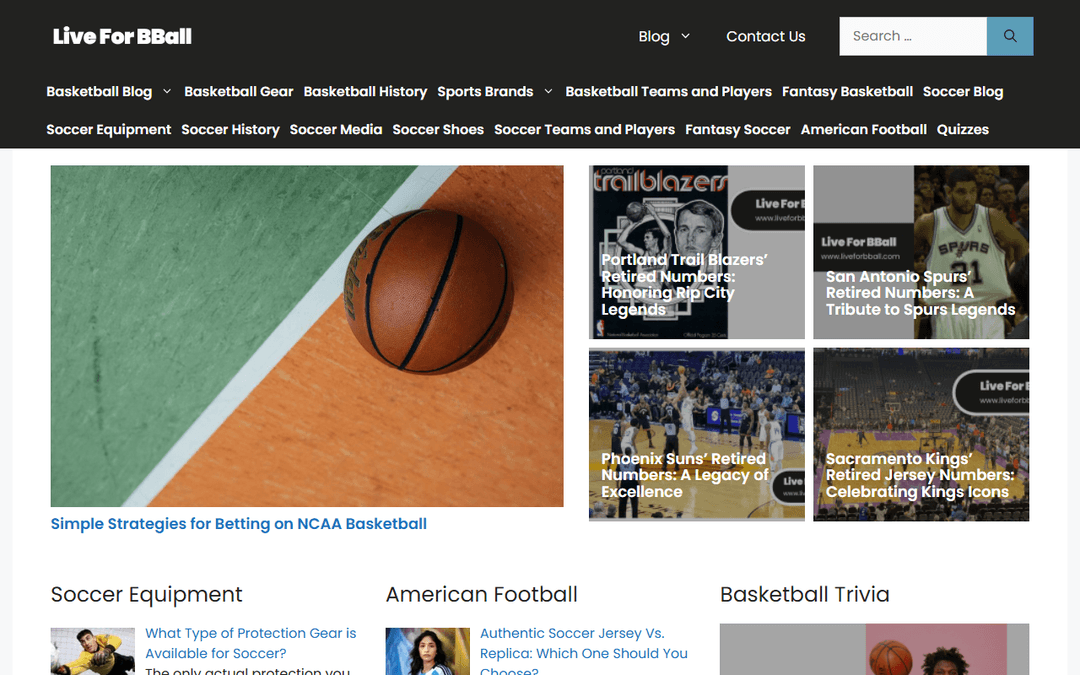Open Basketball Teams and Players category
The width and height of the screenshot is (1080, 675).
pyautogui.click(x=668, y=92)
